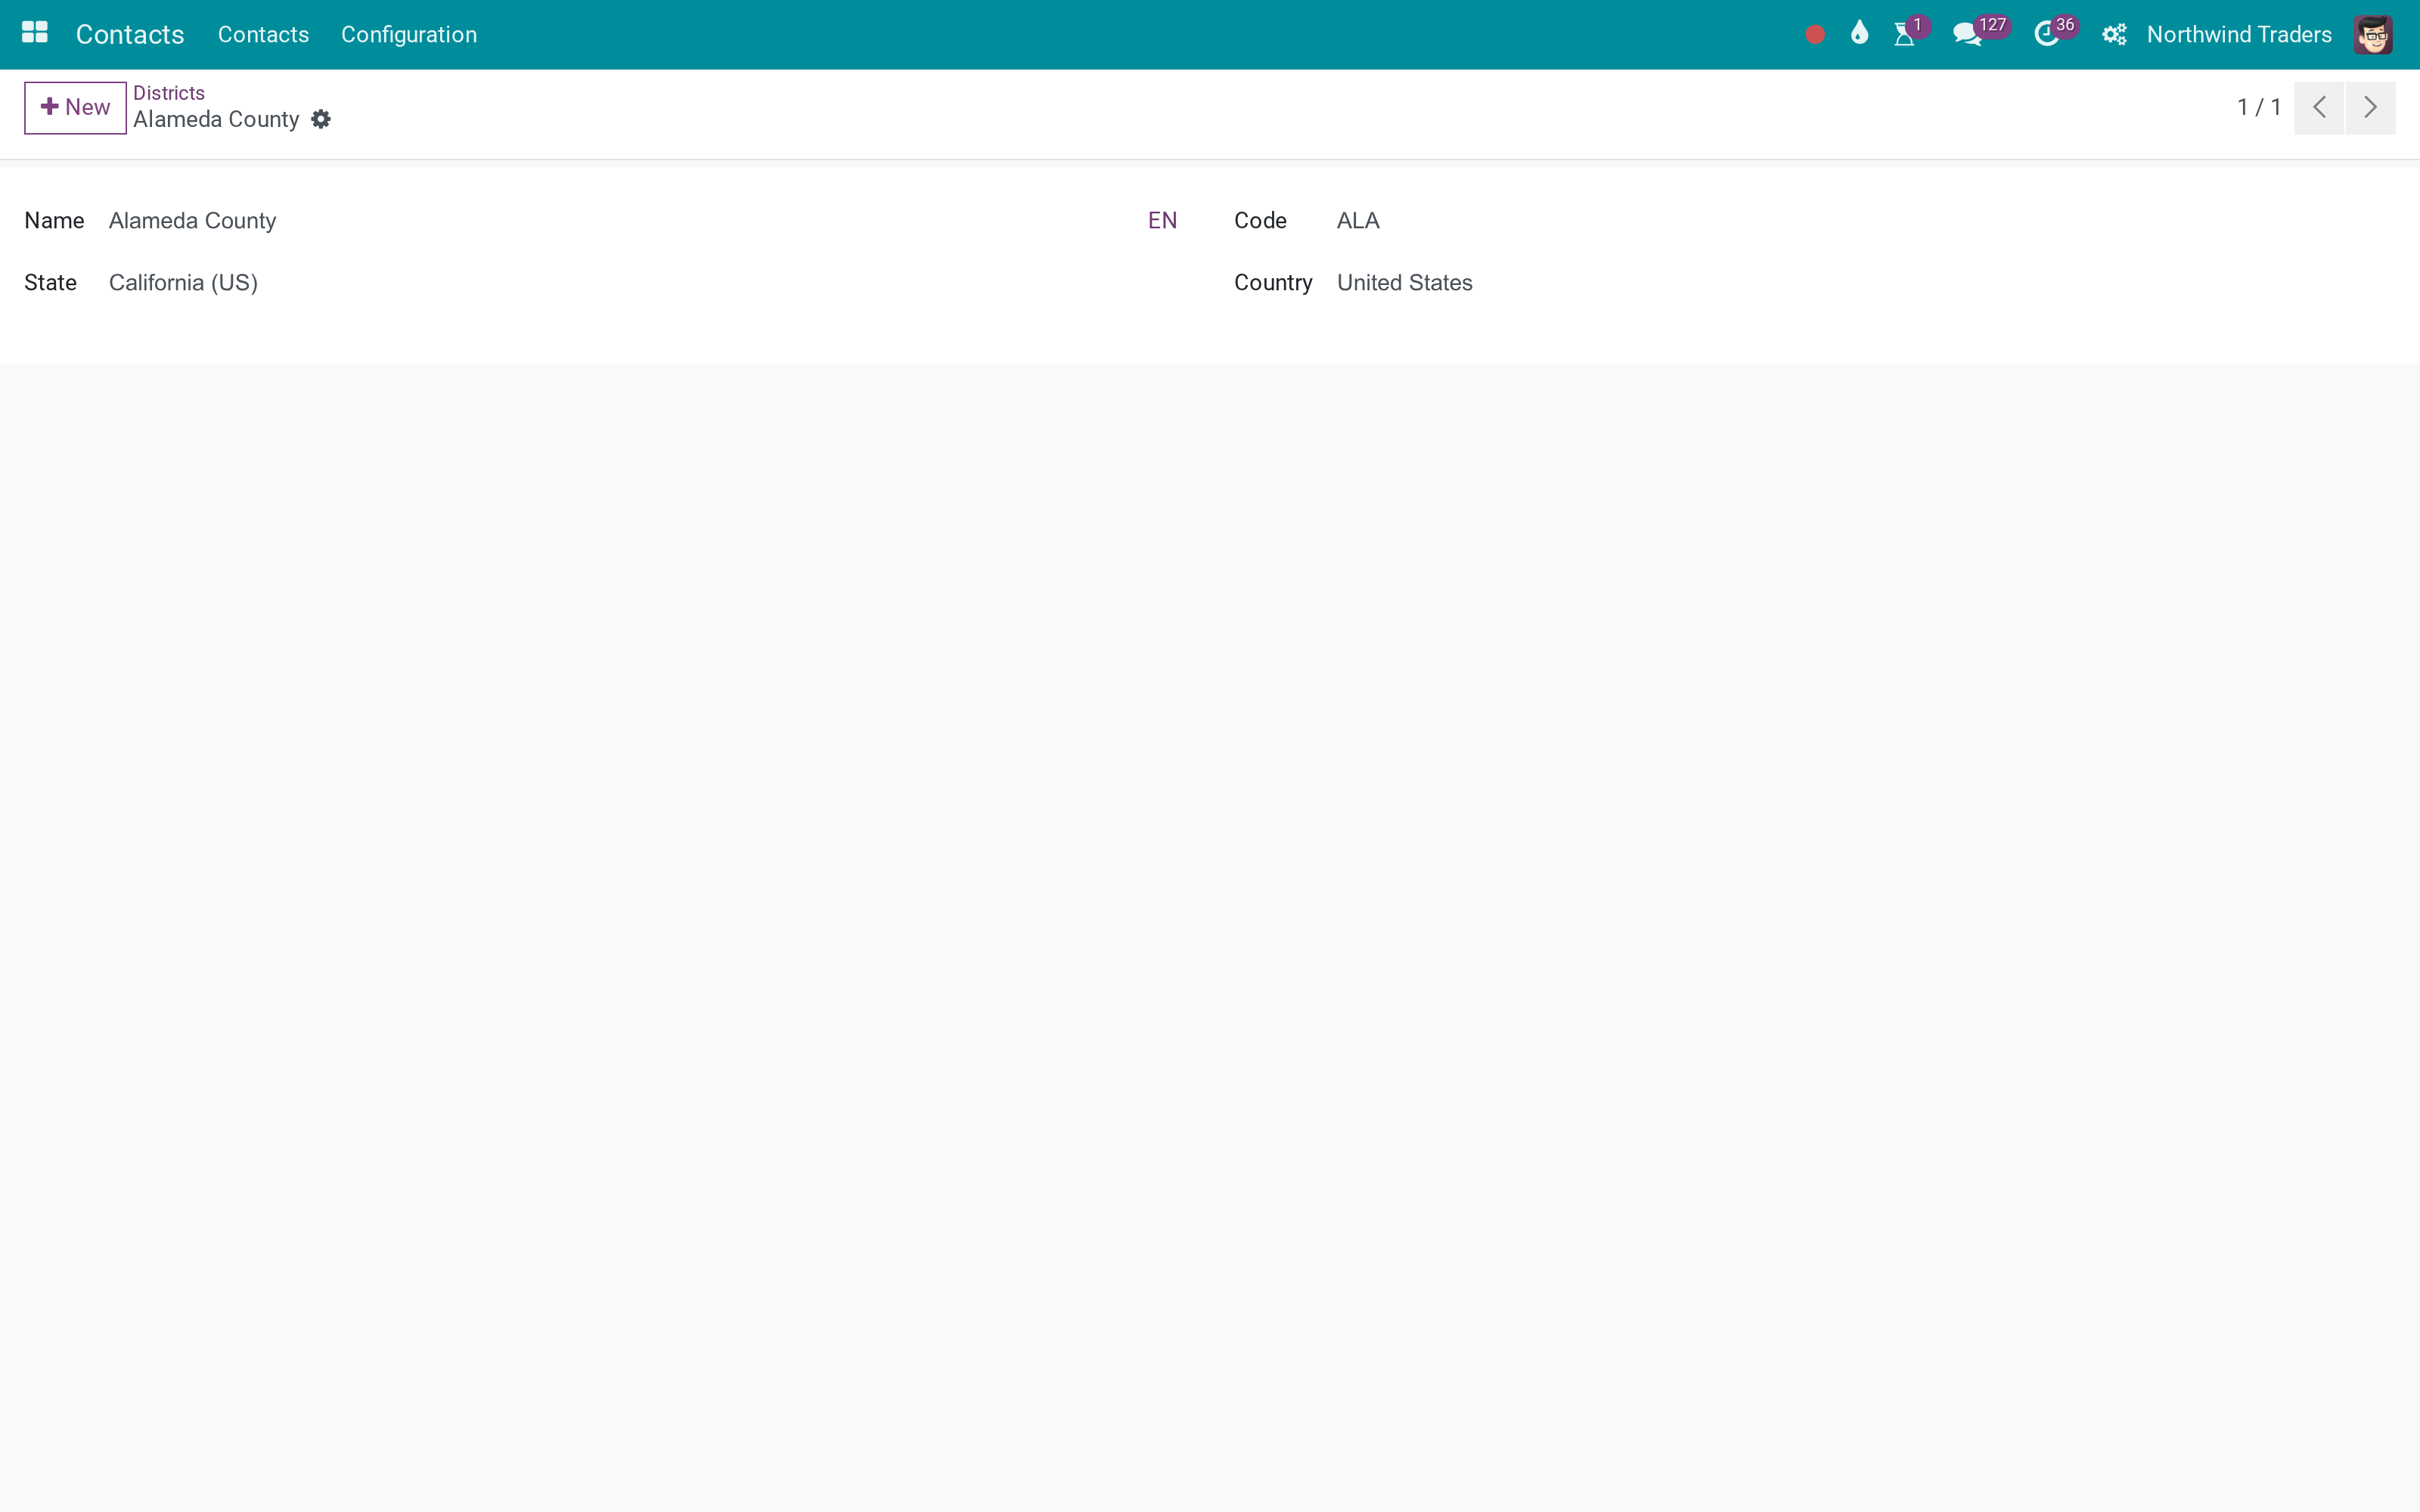Open the Configuration menu
2420x1512 pixels.
409,34
